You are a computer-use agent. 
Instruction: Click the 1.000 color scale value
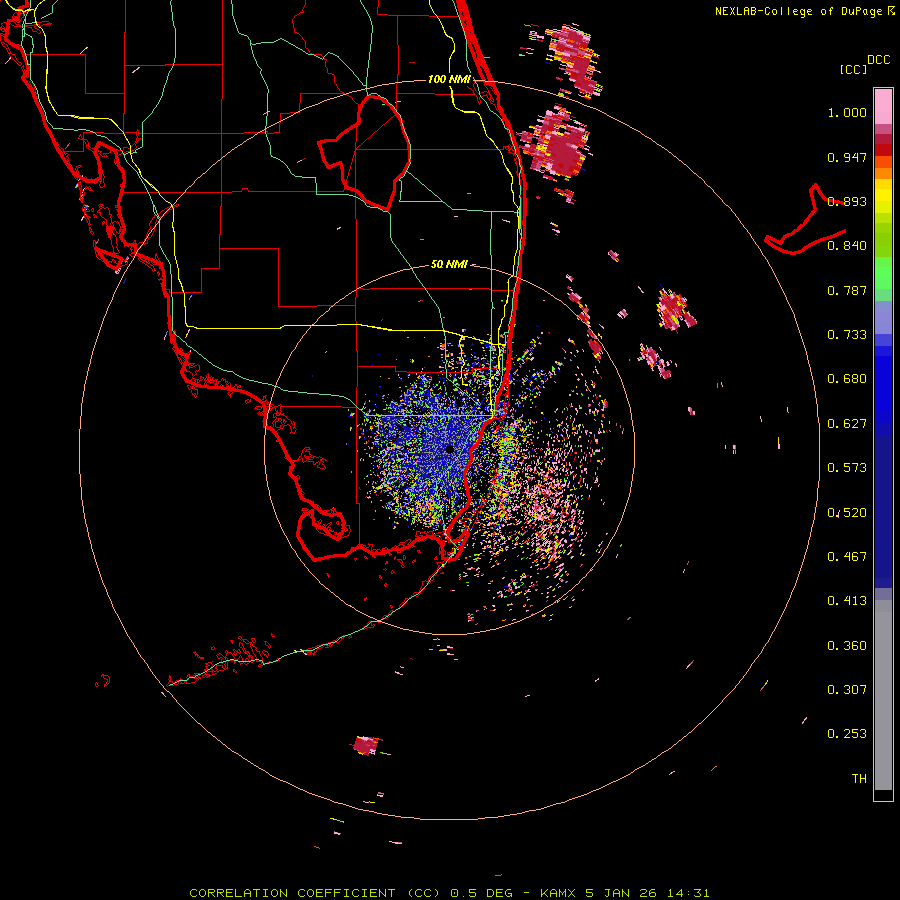tap(847, 112)
